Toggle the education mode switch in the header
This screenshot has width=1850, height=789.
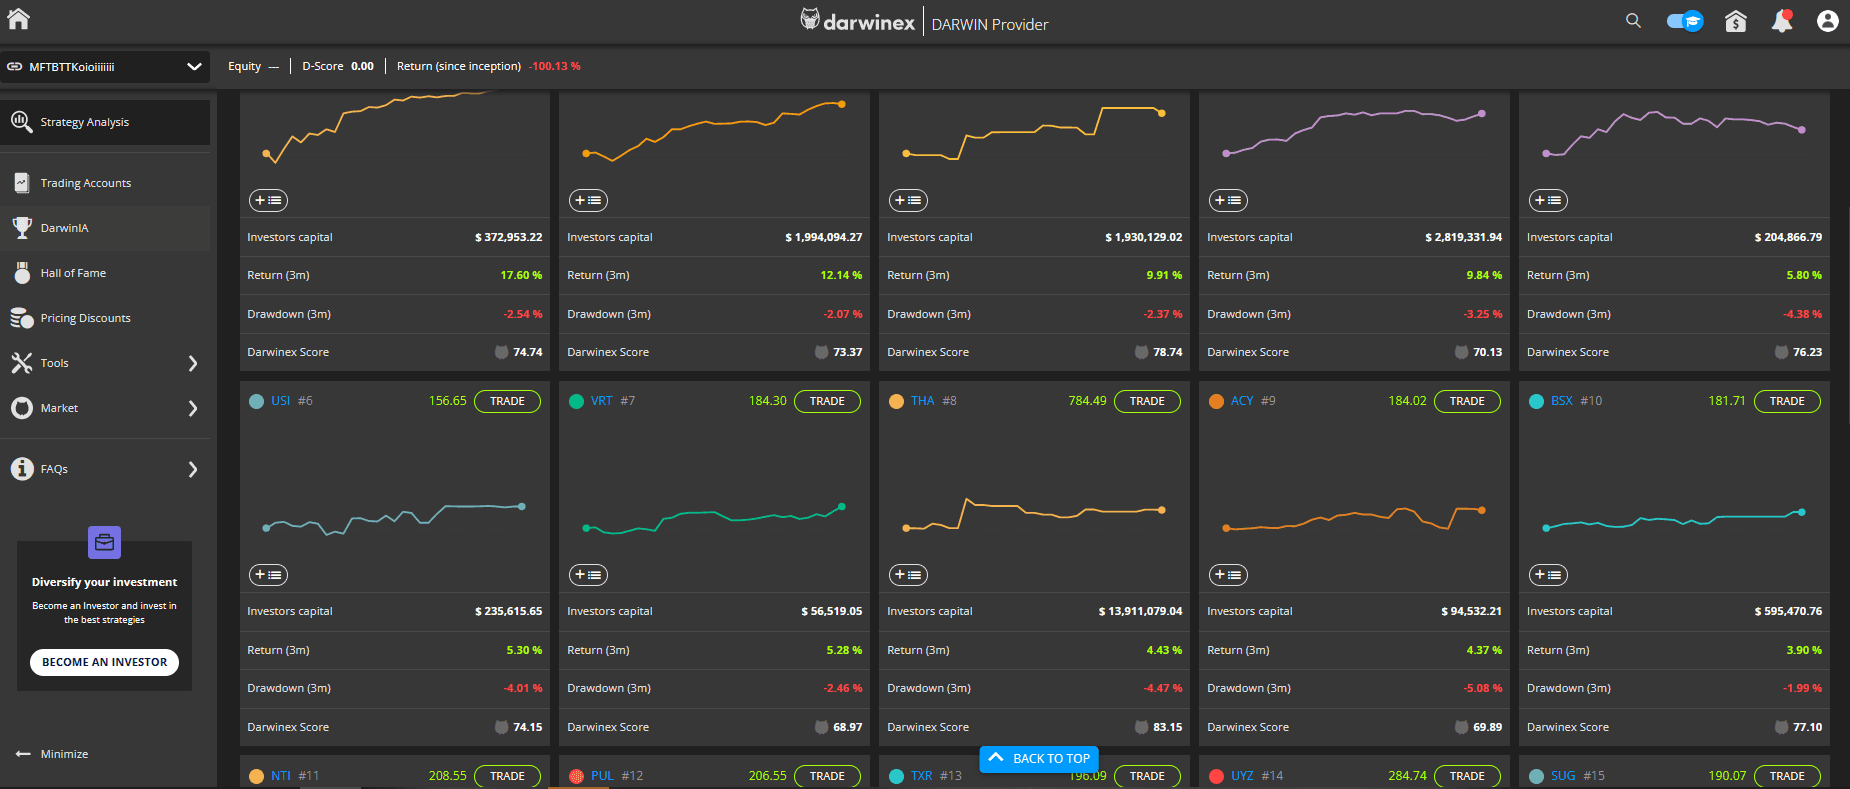1685,21
